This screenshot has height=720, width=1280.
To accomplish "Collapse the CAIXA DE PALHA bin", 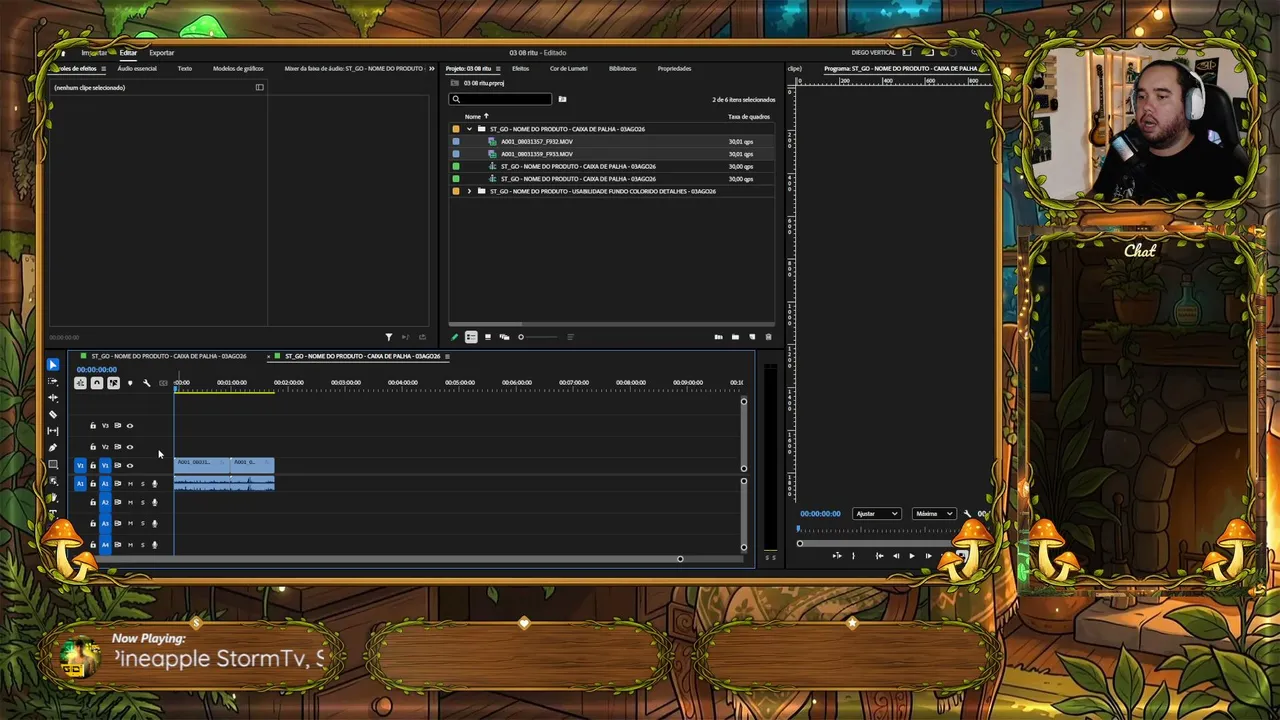I will pyautogui.click(x=469, y=129).
